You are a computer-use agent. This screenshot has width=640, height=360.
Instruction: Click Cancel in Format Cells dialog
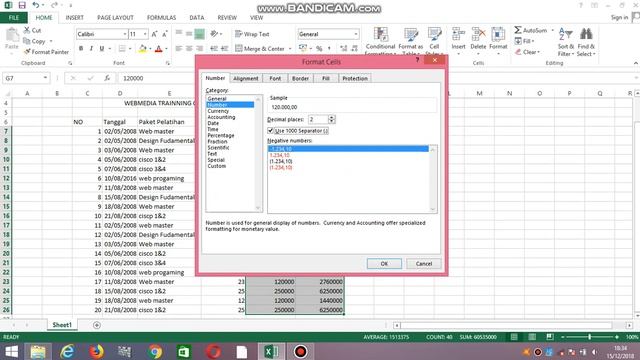tap(424, 264)
